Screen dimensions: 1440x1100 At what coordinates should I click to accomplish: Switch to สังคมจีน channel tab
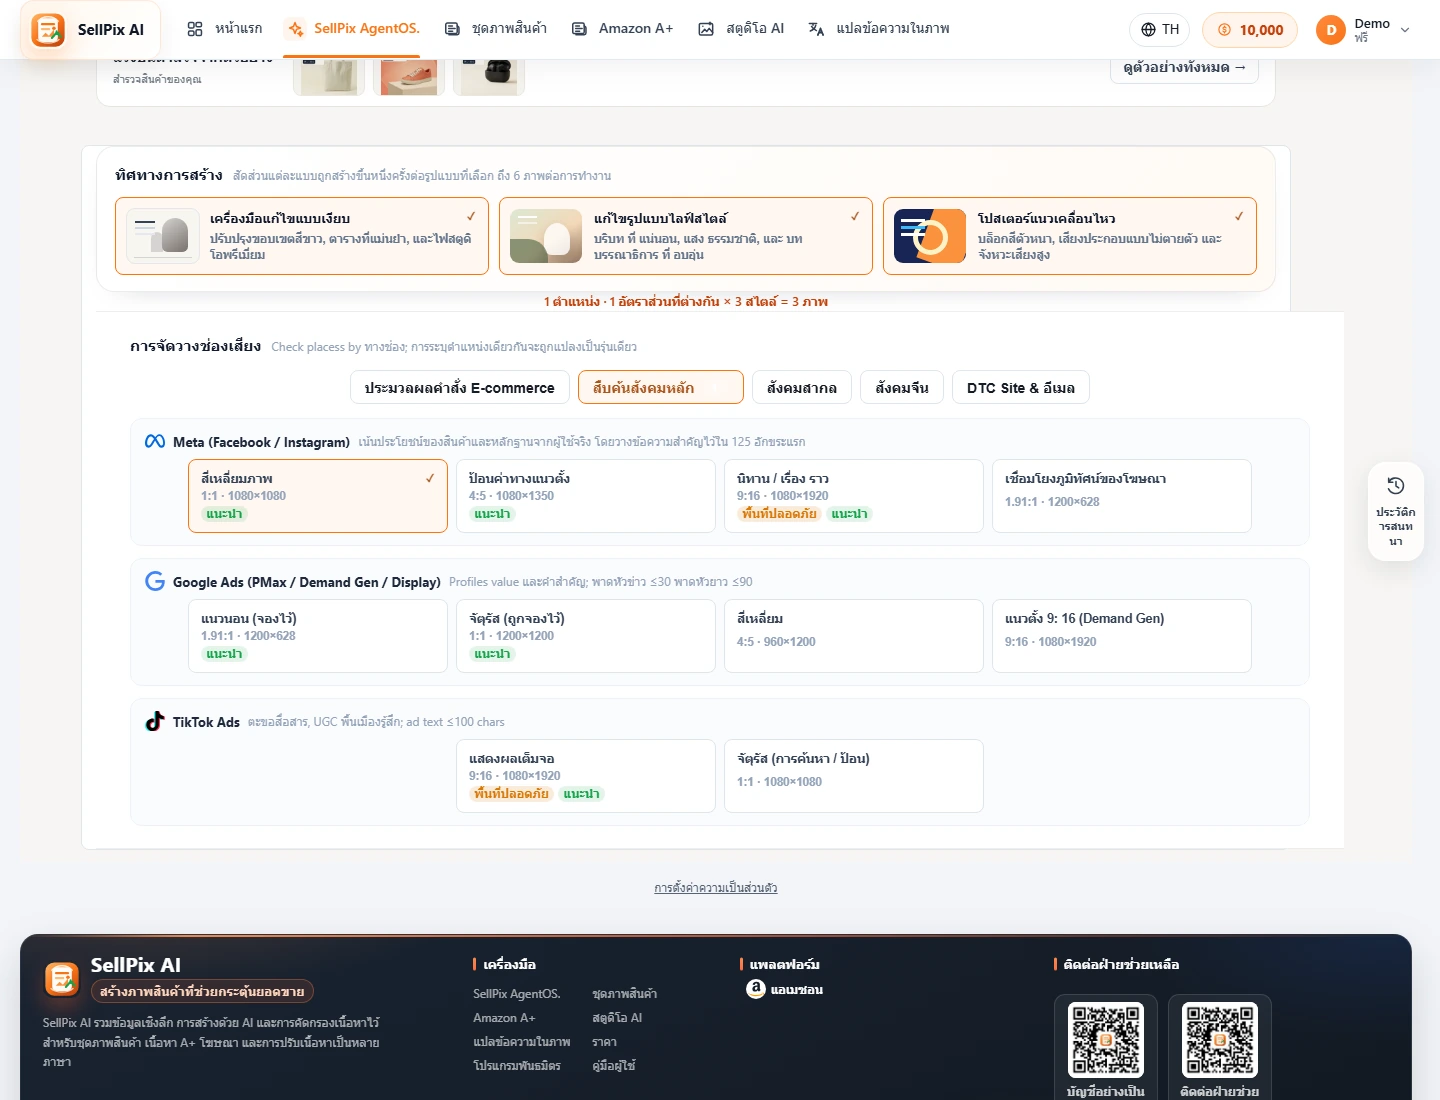pyautogui.click(x=902, y=388)
